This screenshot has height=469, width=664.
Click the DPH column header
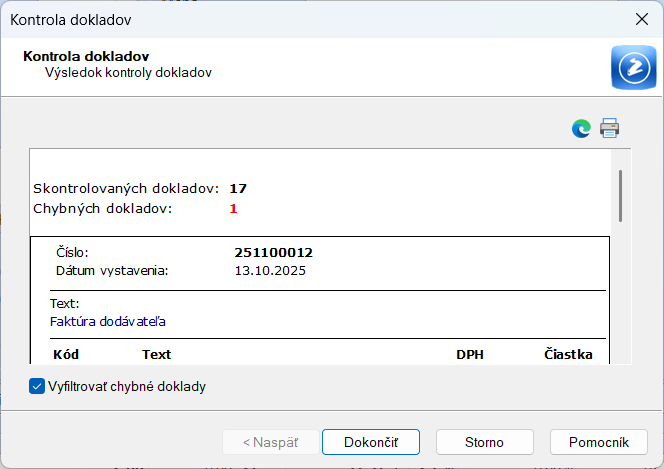[470, 354]
